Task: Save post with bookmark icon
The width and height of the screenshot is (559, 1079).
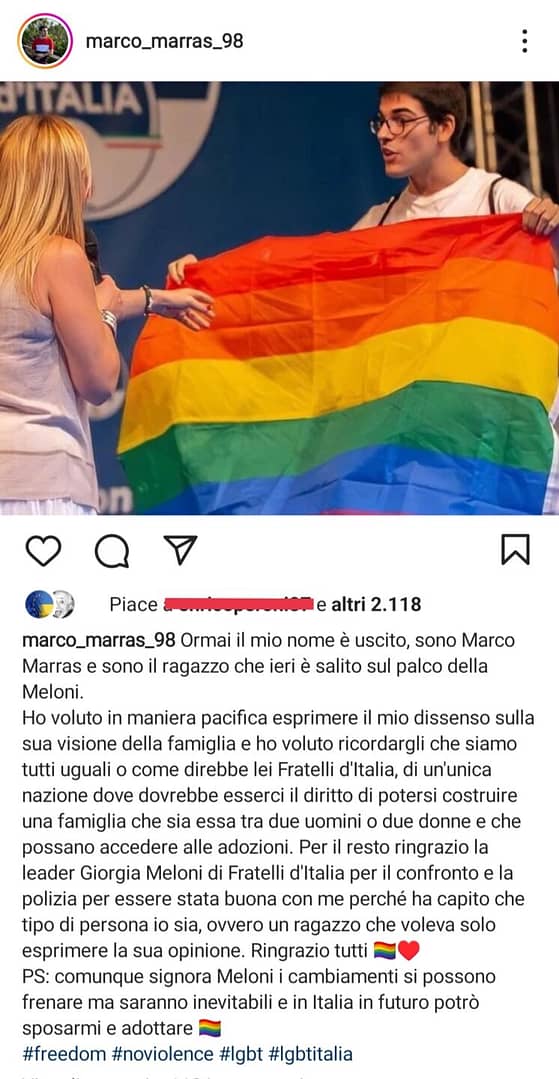Action: 515,549
